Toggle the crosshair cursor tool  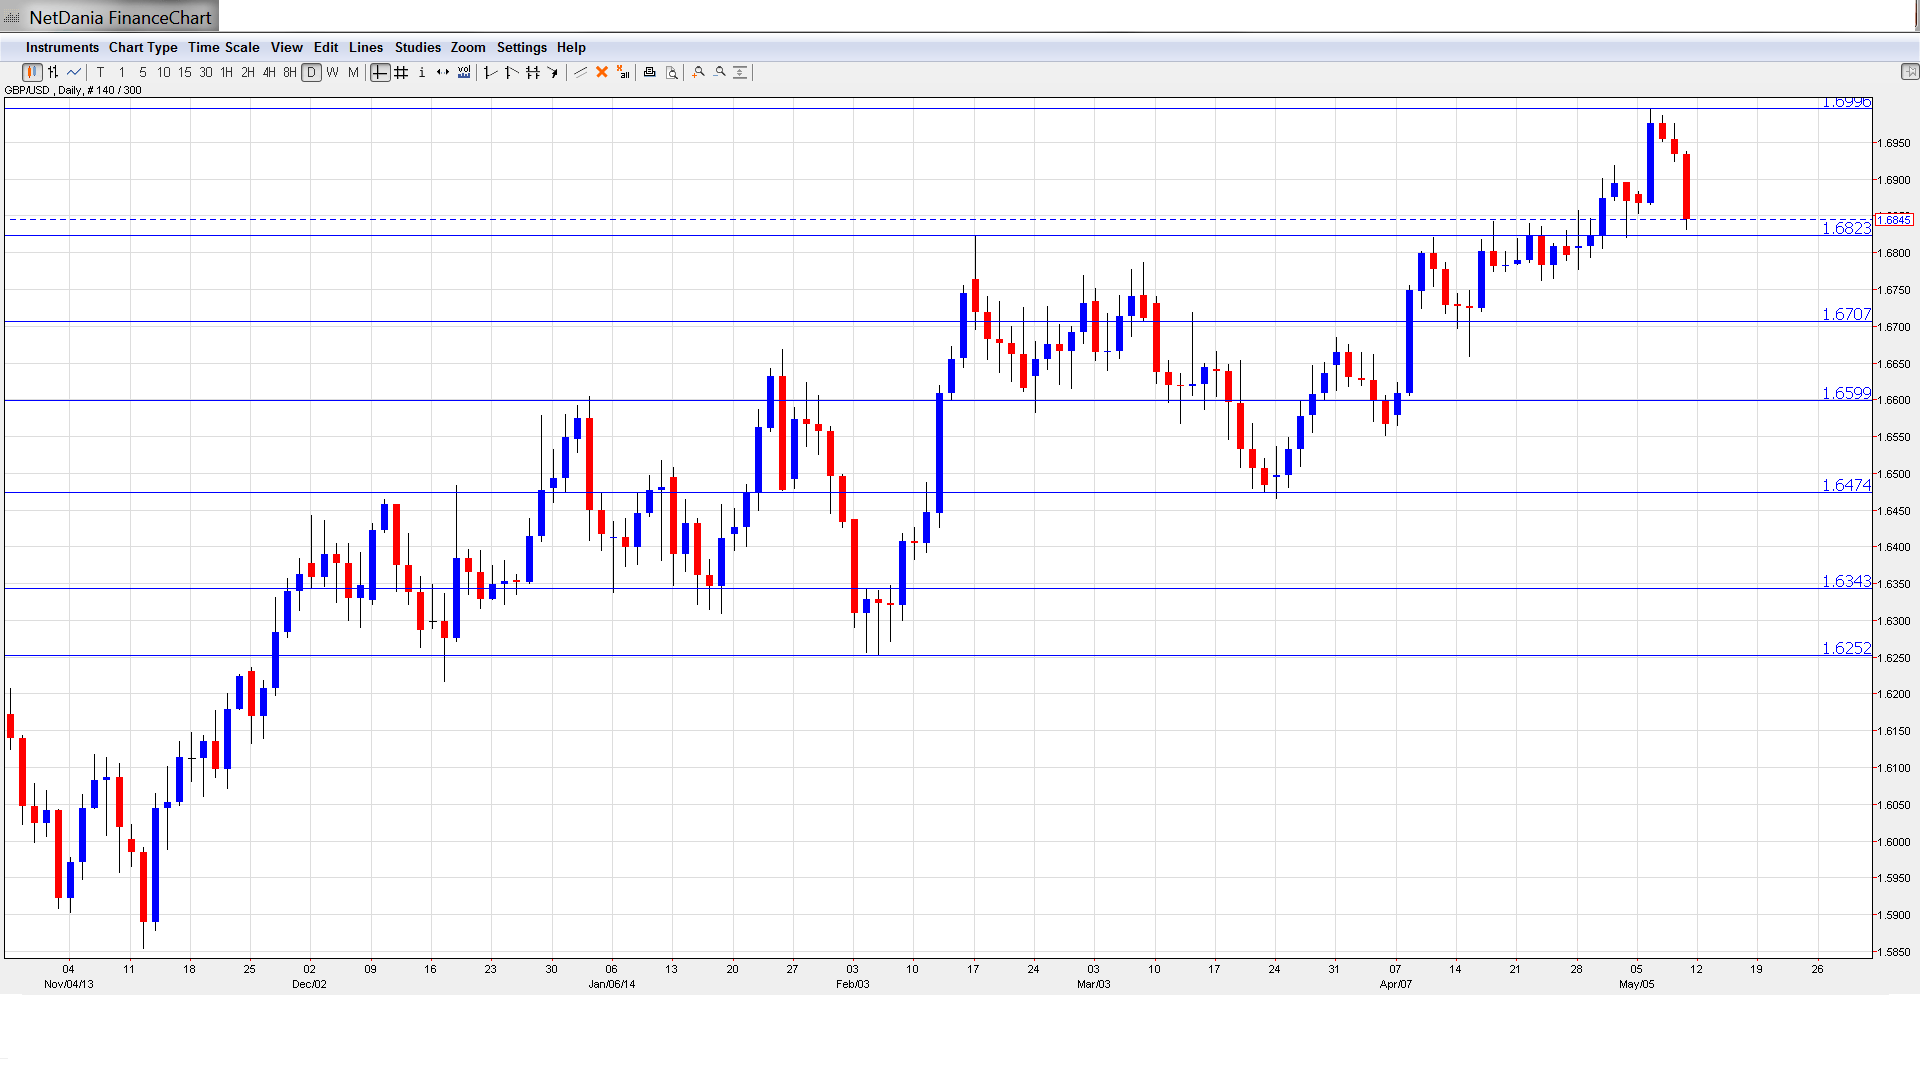(380, 72)
